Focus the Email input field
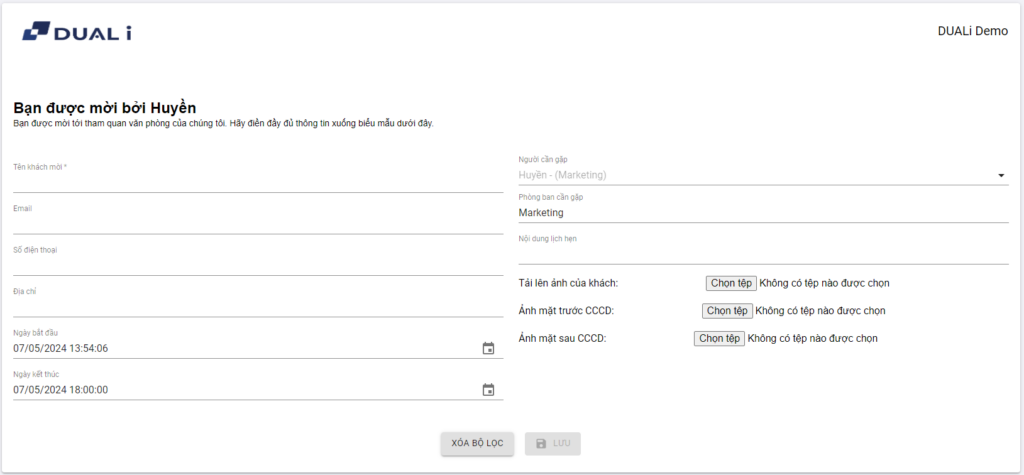 (257, 223)
